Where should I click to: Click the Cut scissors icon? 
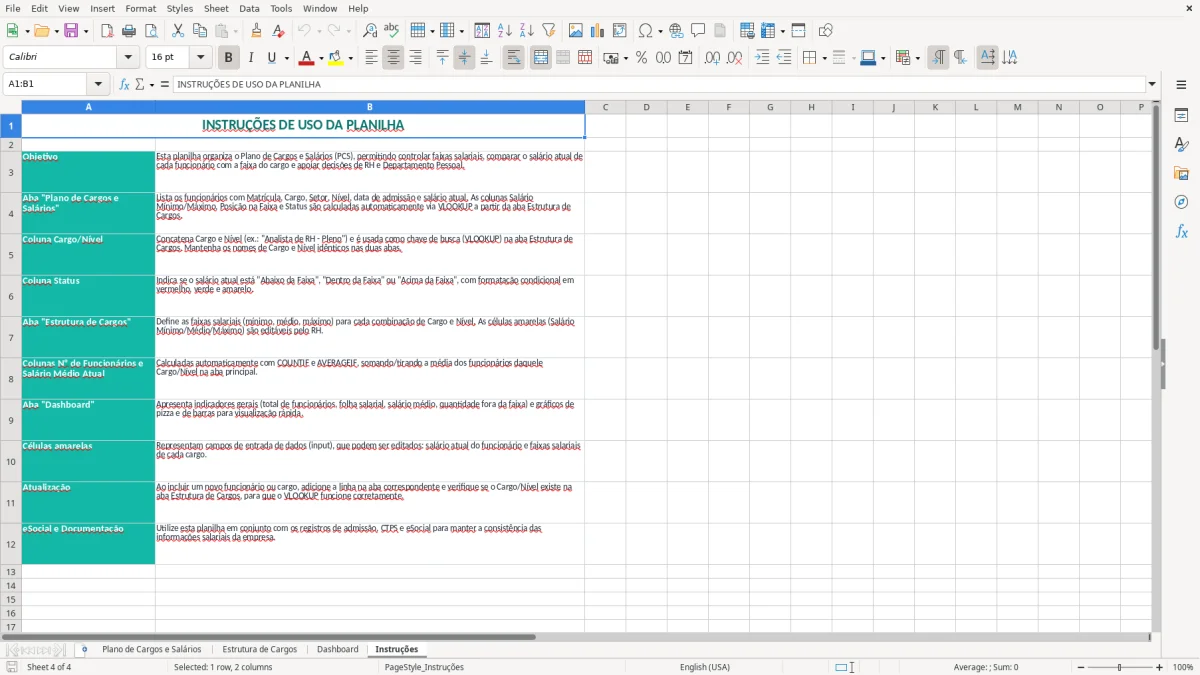[177, 31]
